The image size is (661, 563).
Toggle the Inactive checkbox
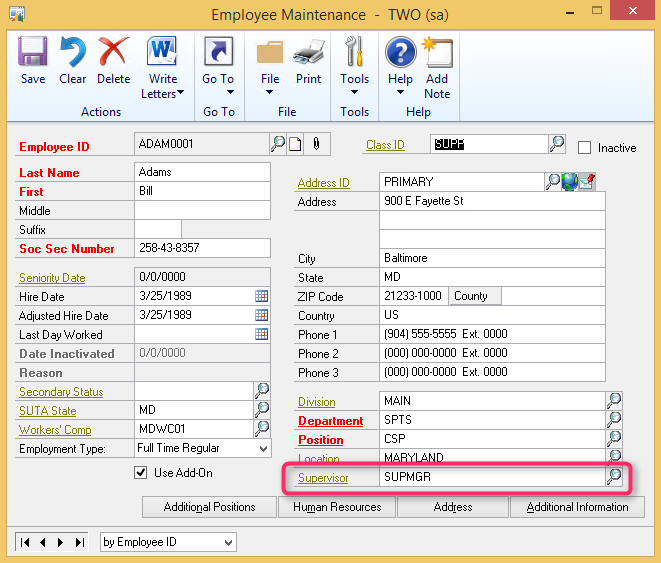pos(585,148)
